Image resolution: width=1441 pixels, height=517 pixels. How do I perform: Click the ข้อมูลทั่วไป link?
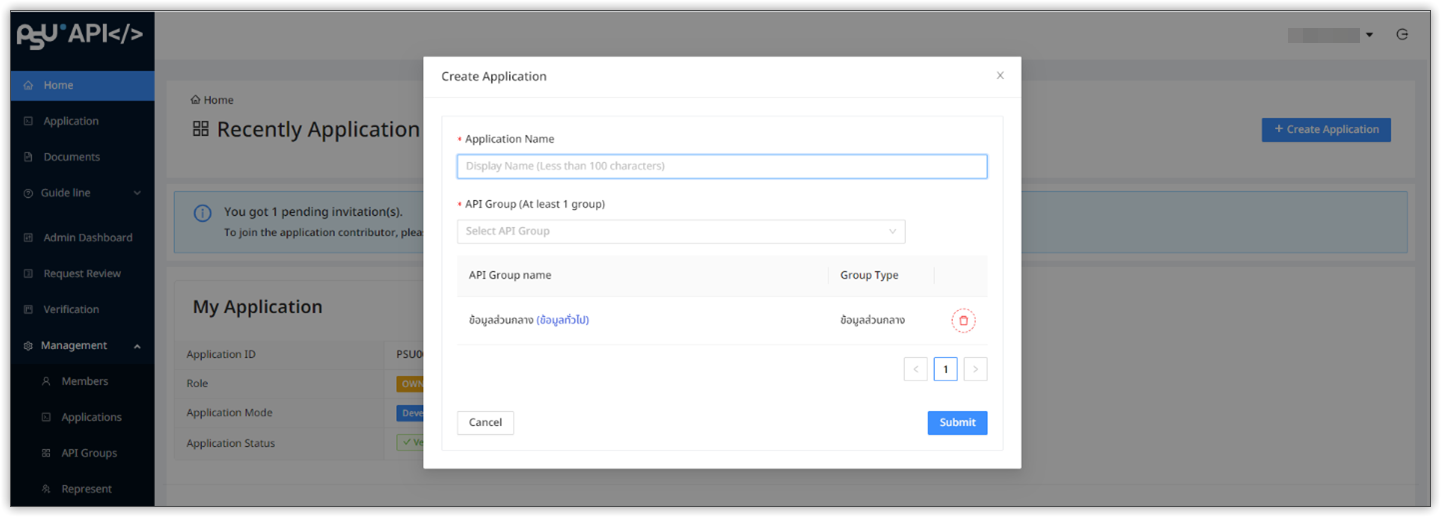click(562, 320)
